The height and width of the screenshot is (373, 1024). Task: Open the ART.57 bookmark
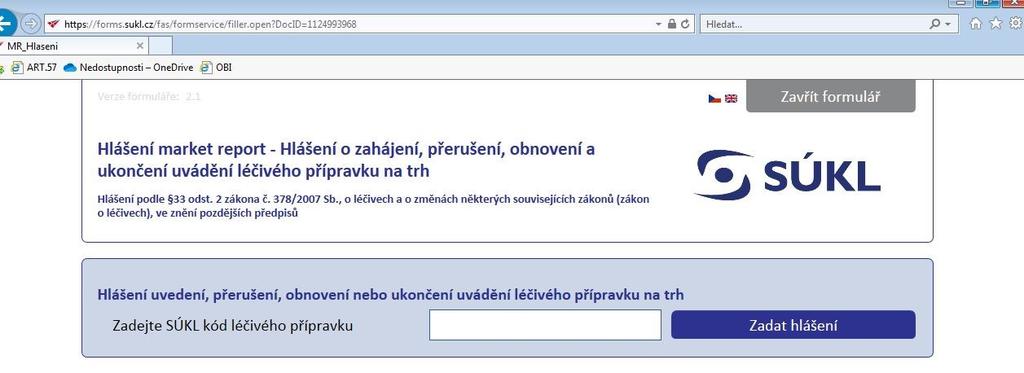coord(35,67)
